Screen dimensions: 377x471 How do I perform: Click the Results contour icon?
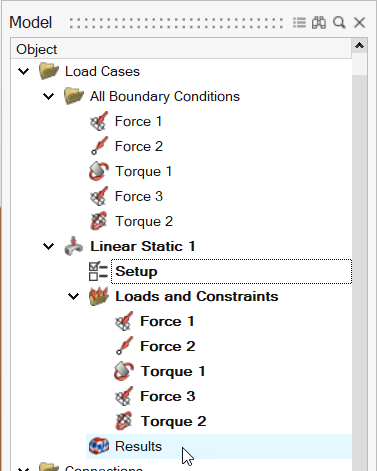99,446
